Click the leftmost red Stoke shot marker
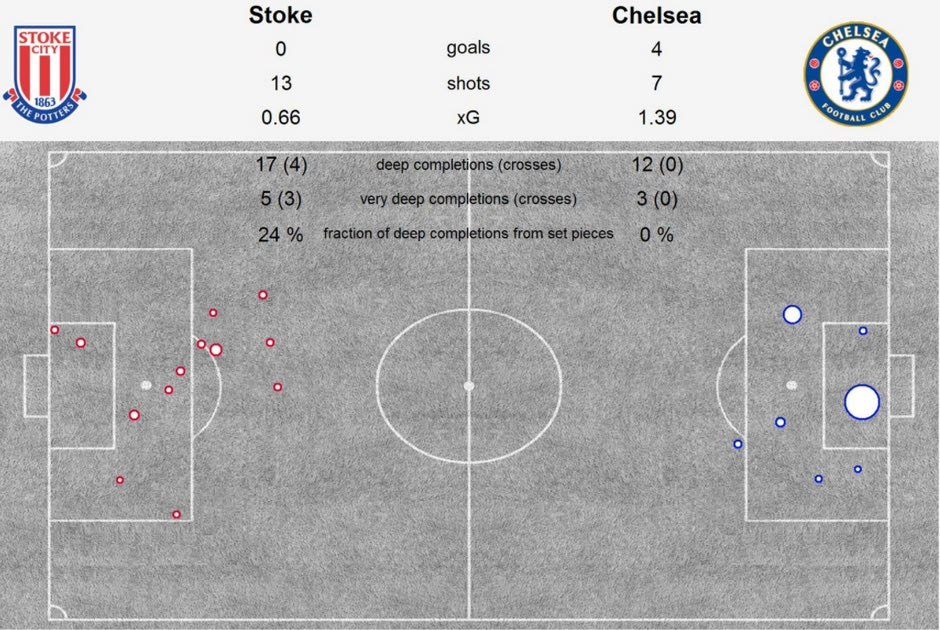 tap(55, 330)
